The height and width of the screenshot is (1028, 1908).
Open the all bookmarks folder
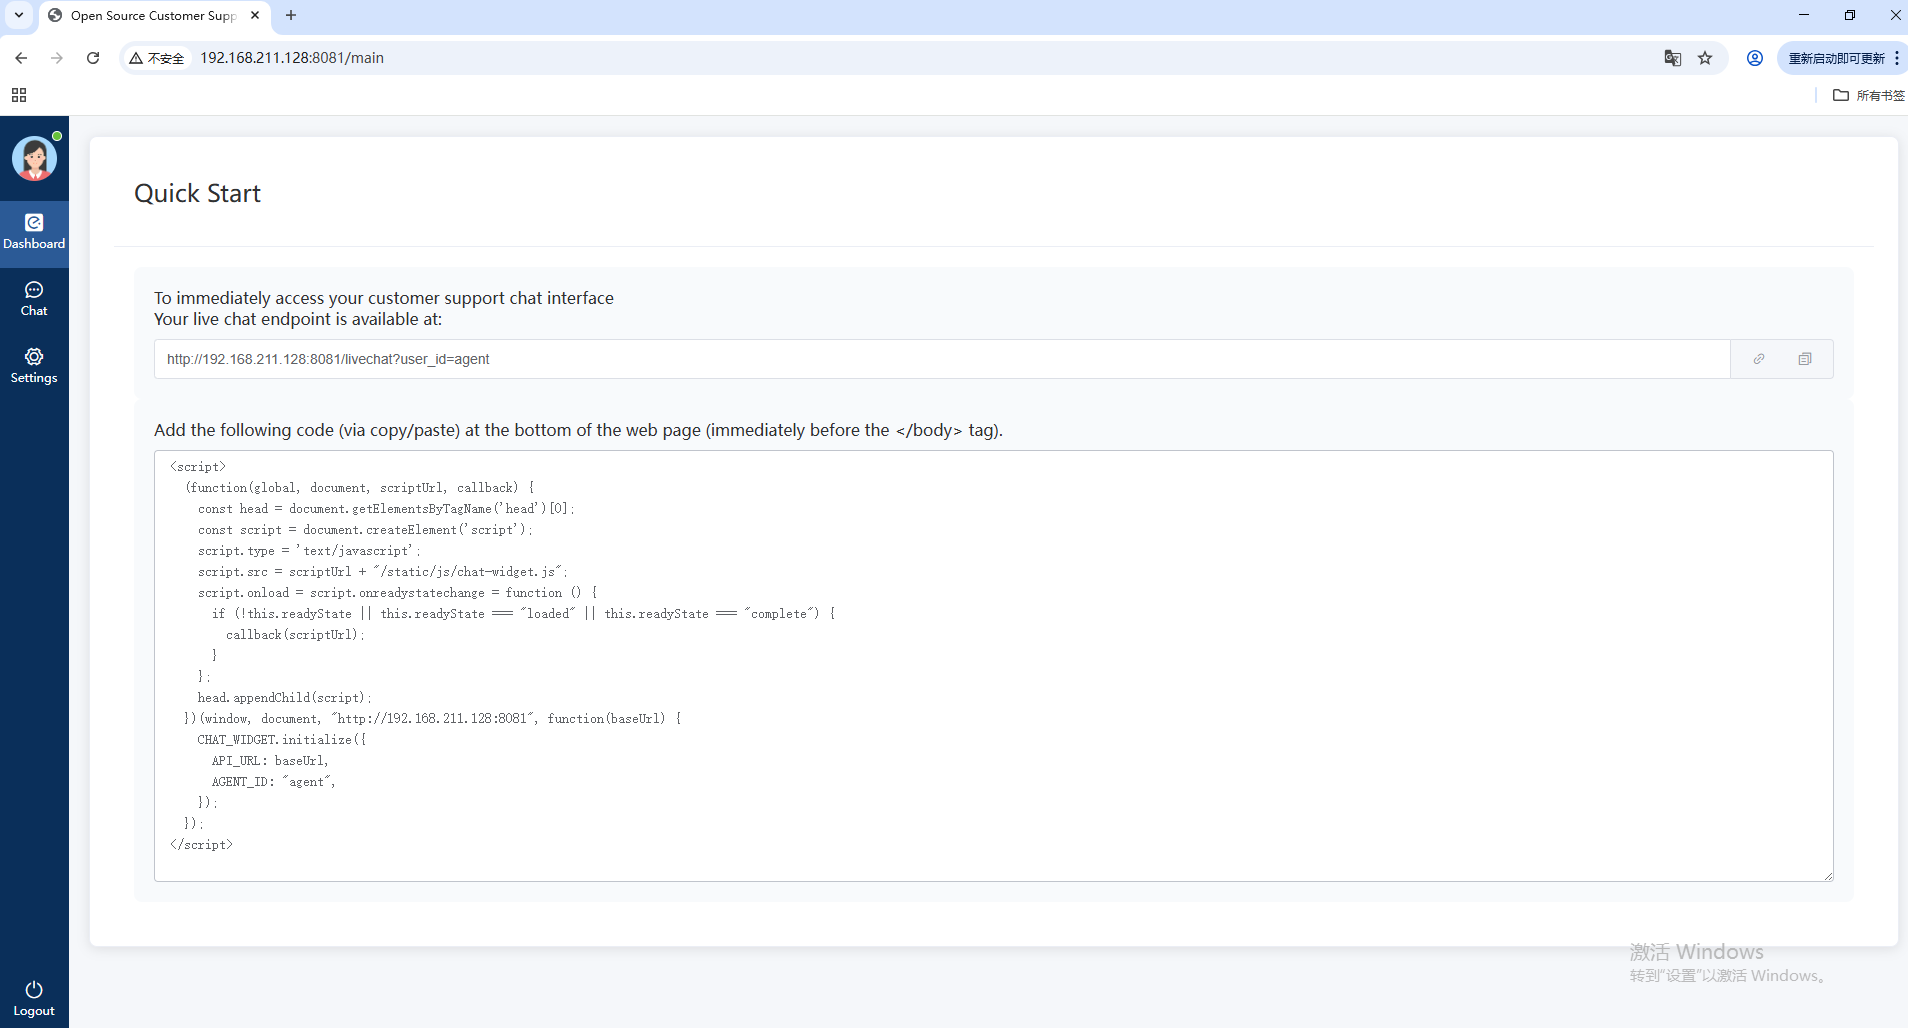coord(1868,95)
